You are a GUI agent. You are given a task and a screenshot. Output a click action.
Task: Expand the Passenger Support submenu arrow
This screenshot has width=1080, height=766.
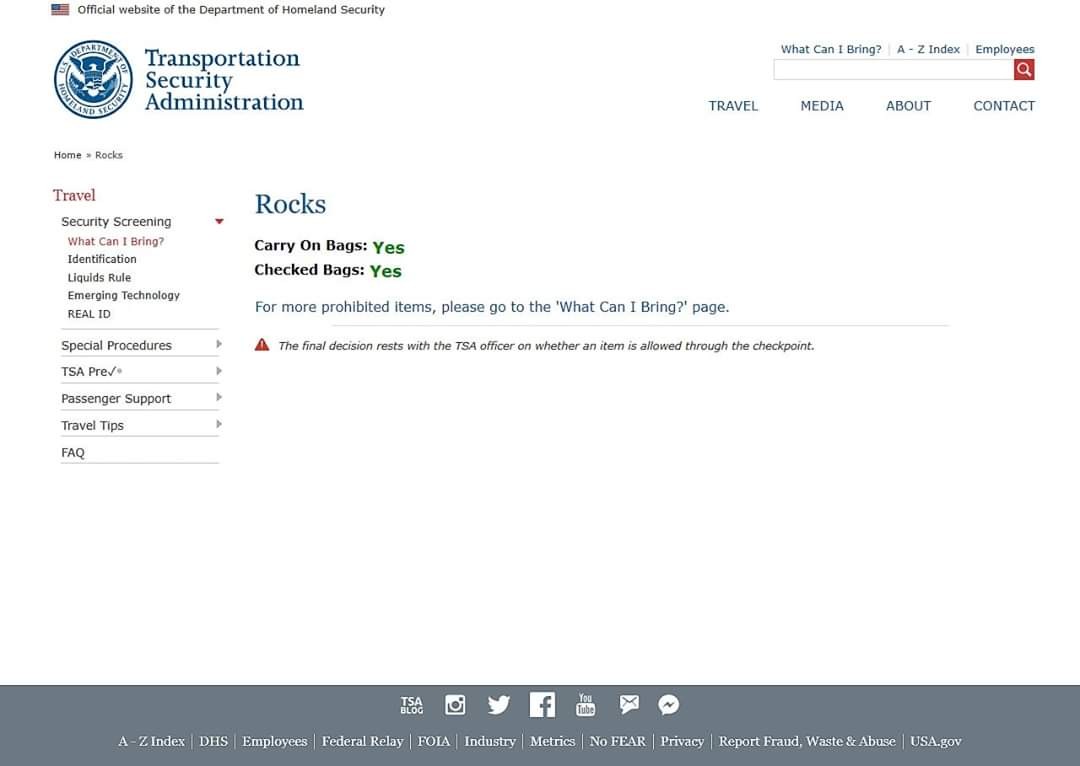pyautogui.click(x=219, y=398)
